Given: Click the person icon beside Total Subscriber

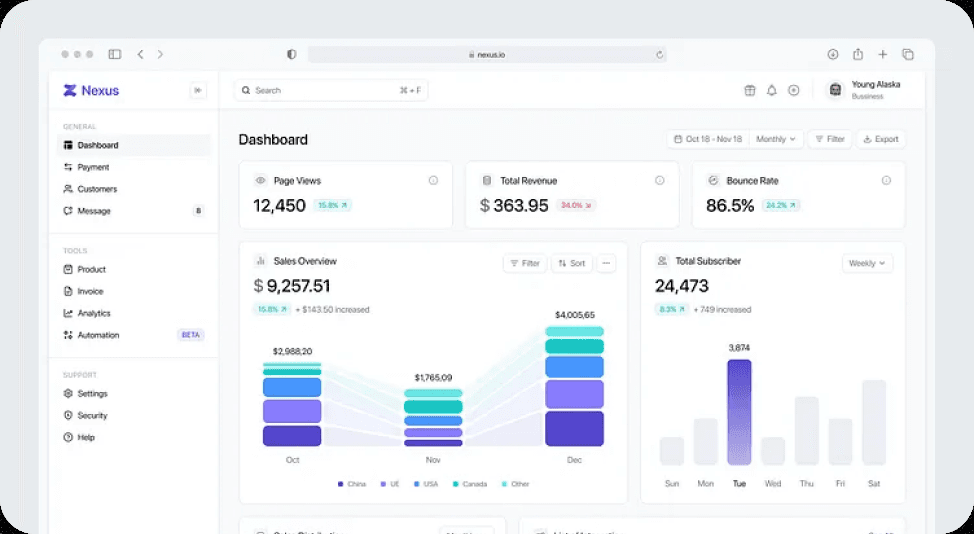Looking at the screenshot, I should tap(663, 261).
